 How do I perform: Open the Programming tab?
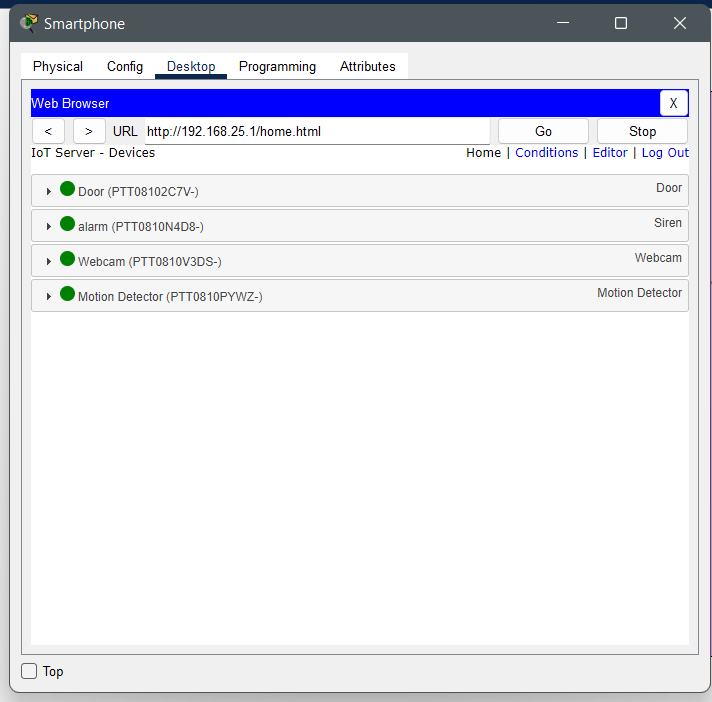(x=277, y=66)
